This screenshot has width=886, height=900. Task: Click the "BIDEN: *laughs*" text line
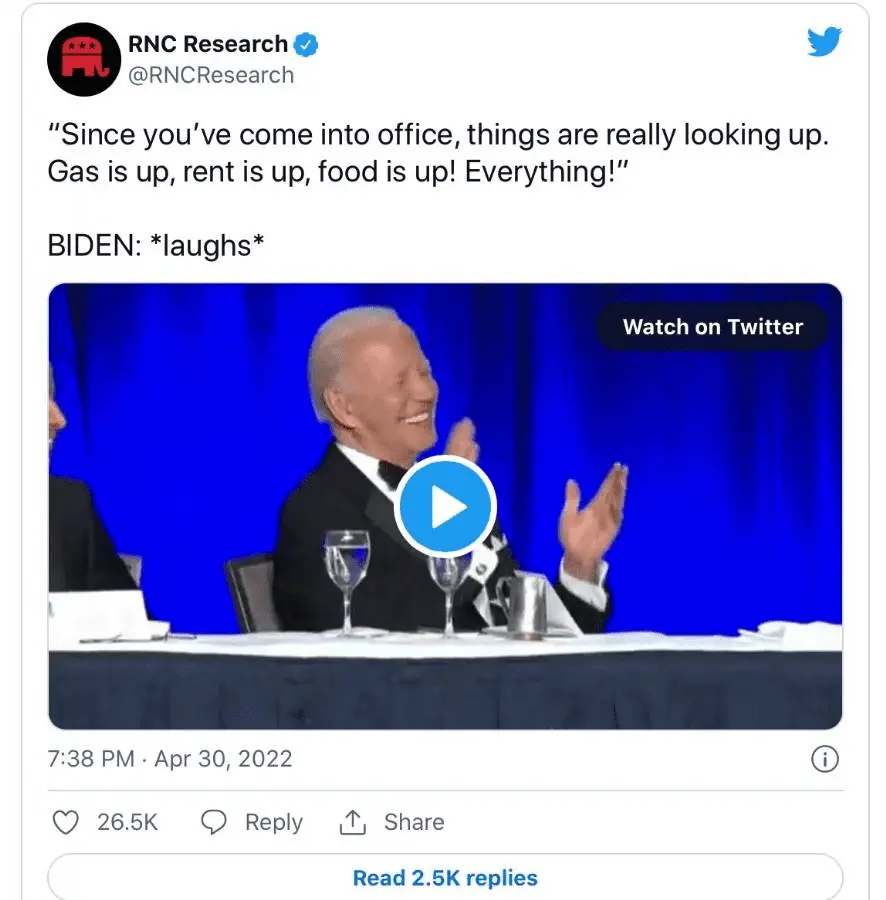point(156,245)
